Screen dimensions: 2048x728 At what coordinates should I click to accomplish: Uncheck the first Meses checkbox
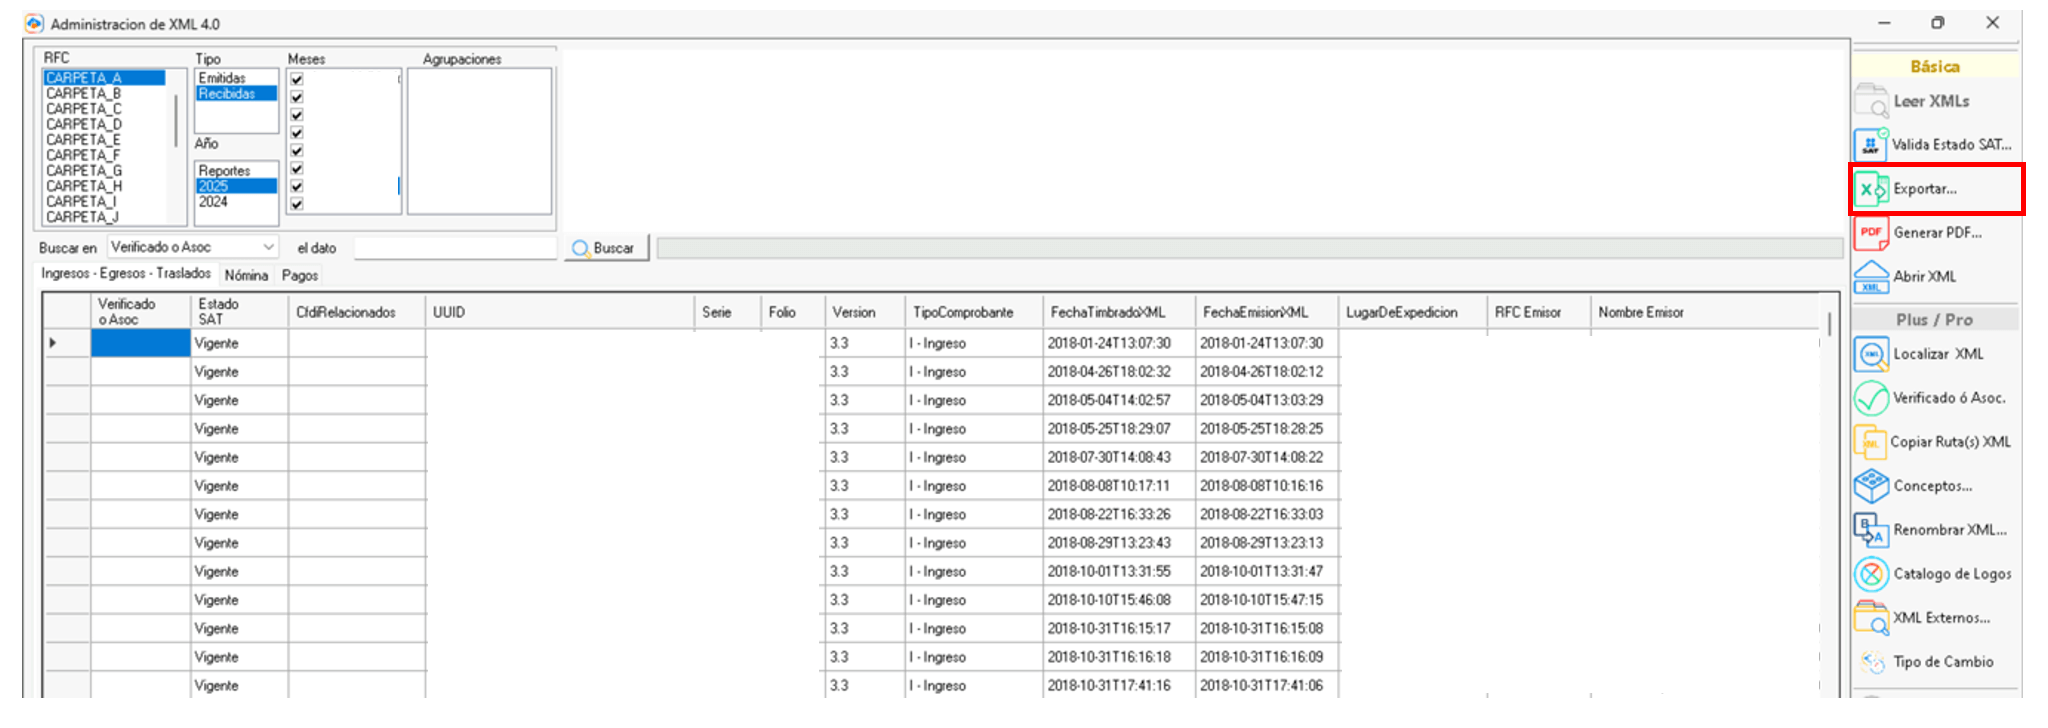[x=297, y=79]
